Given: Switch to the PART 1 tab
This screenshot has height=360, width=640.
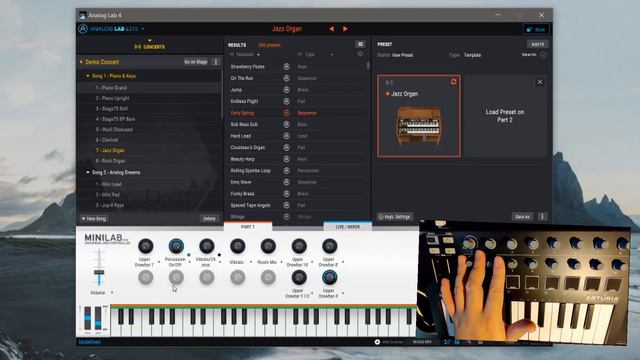Looking at the screenshot, I should click(x=248, y=227).
